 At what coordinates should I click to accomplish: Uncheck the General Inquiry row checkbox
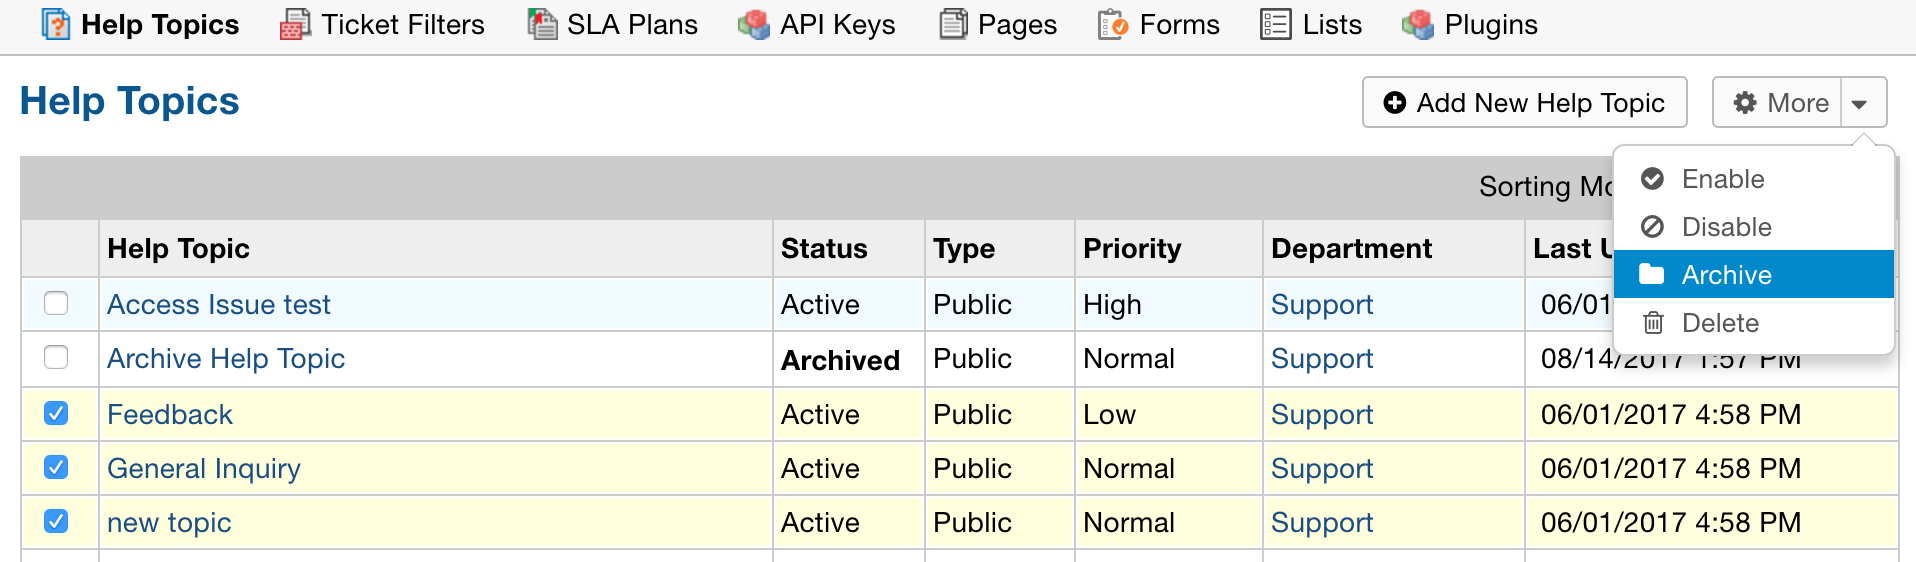tap(56, 467)
